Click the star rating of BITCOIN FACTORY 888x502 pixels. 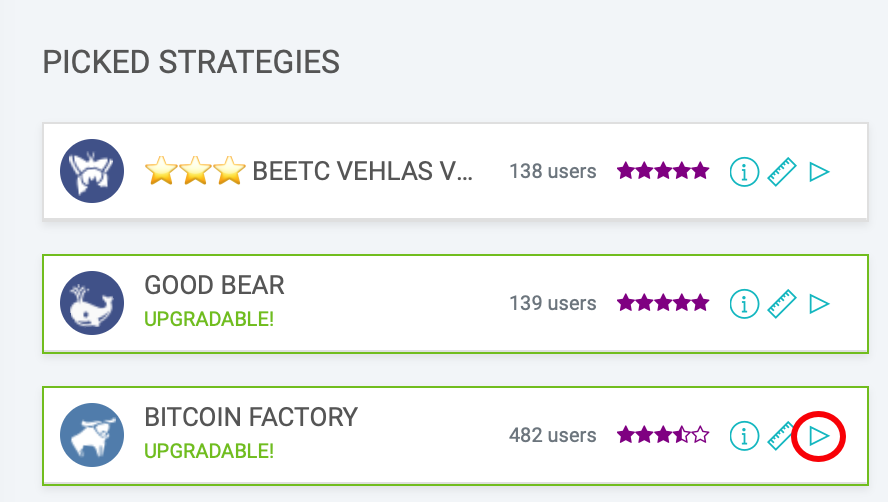(663, 435)
